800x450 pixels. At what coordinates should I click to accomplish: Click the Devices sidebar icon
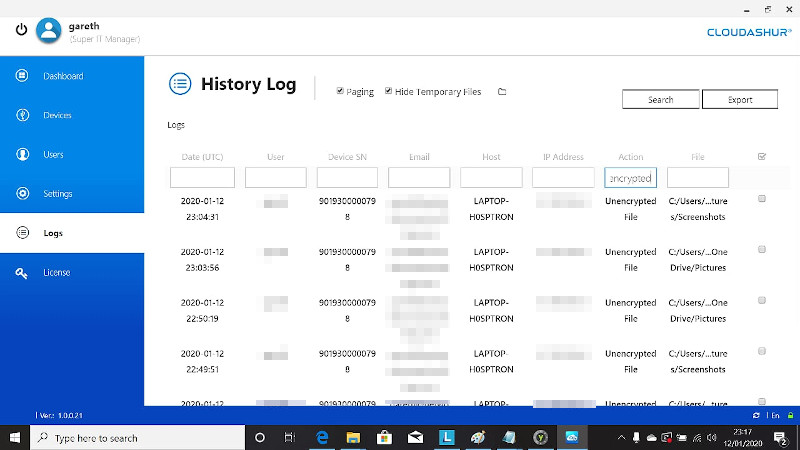(x=22, y=115)
